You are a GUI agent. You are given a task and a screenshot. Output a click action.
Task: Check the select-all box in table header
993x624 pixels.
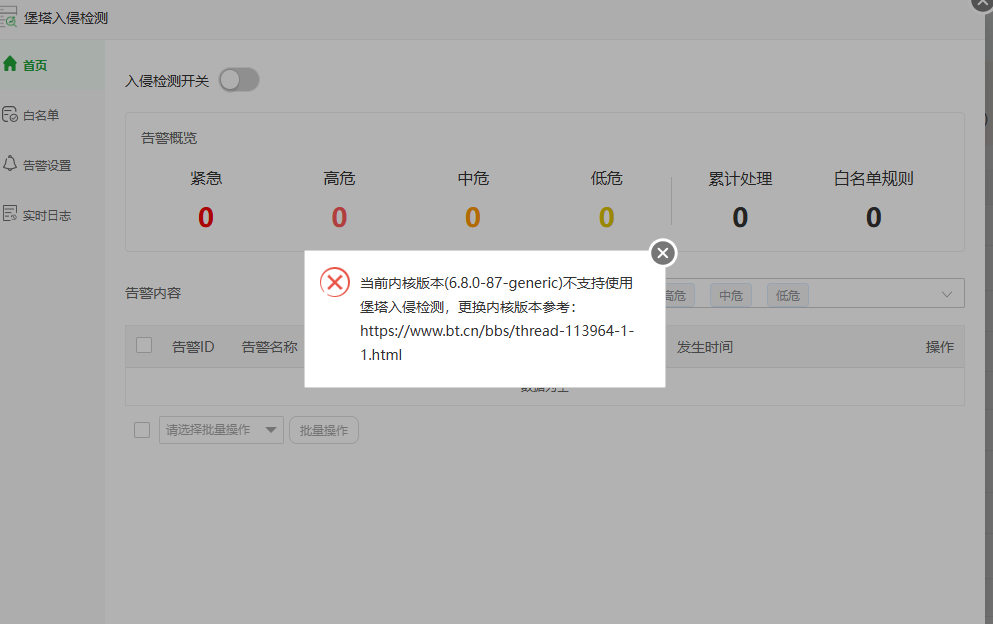pyautogui.click(x=144, y=345)
